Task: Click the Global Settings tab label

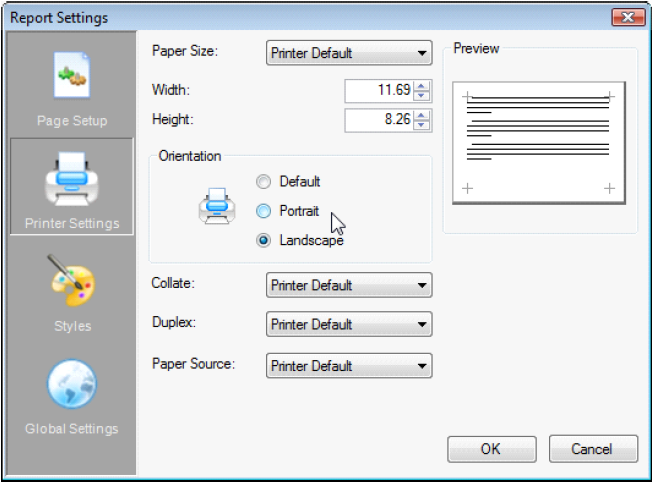Action: tap(72, 429)
